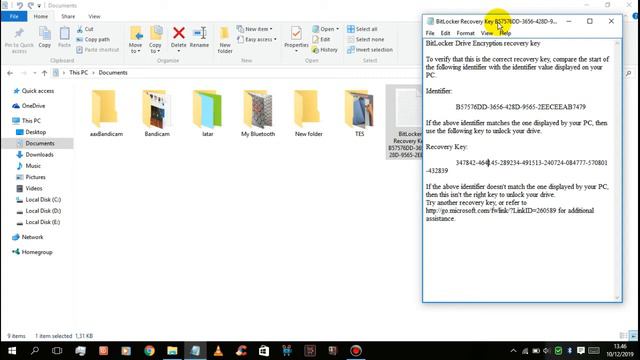Go back in Explorer navigation
The image size is (640, 360).
coord(10,73)
